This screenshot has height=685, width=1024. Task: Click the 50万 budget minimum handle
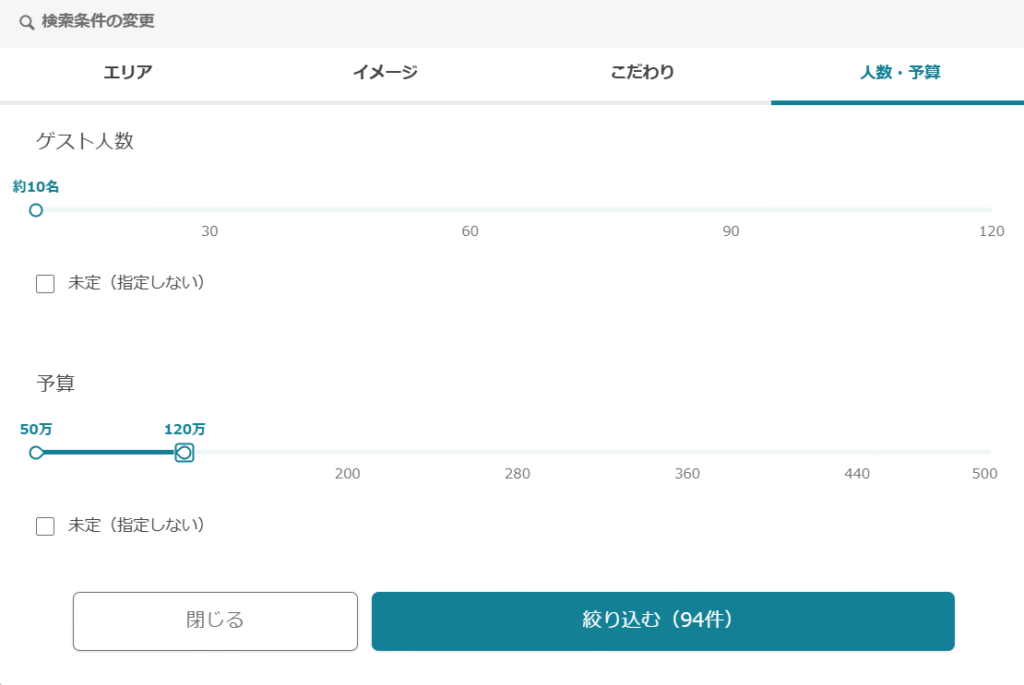(36, 453)
